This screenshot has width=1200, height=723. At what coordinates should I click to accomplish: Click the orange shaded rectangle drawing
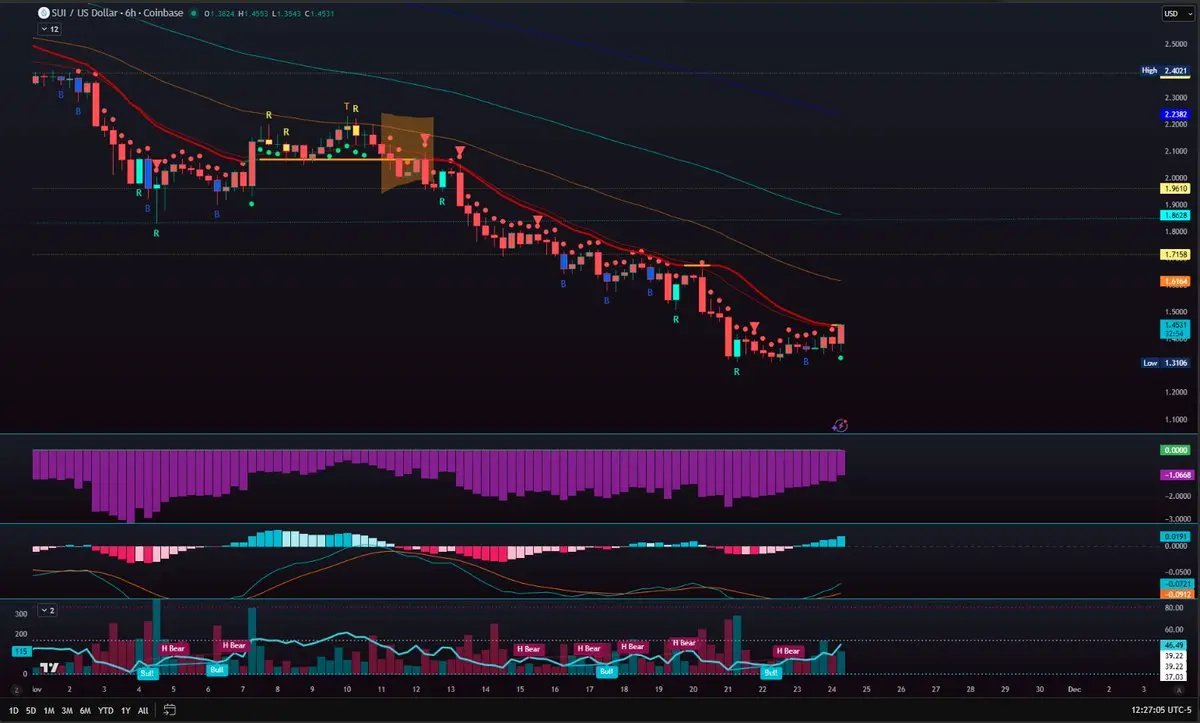click(x=406, y=152)
